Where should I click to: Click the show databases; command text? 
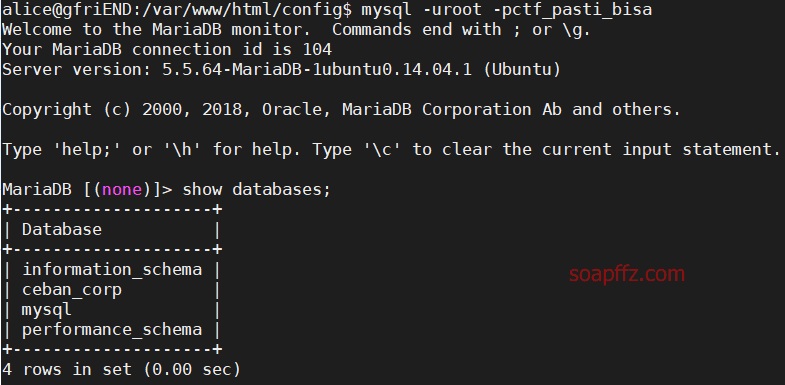[257, 190]
